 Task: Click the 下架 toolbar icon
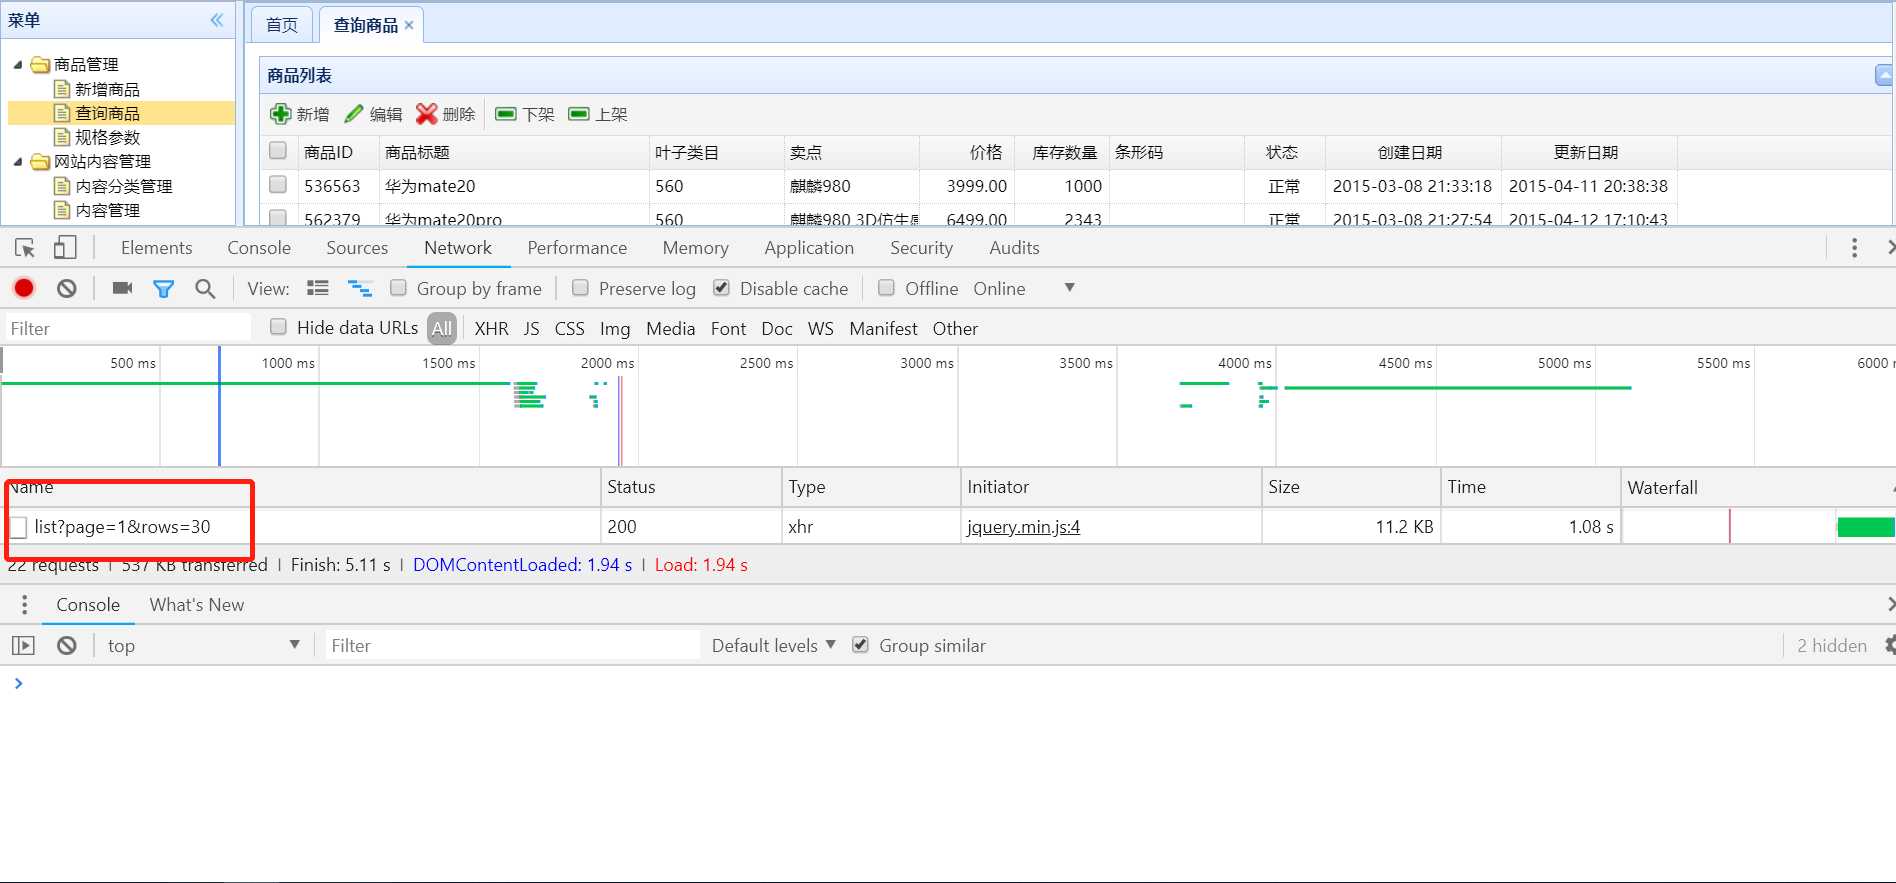[x=506, y=114]
